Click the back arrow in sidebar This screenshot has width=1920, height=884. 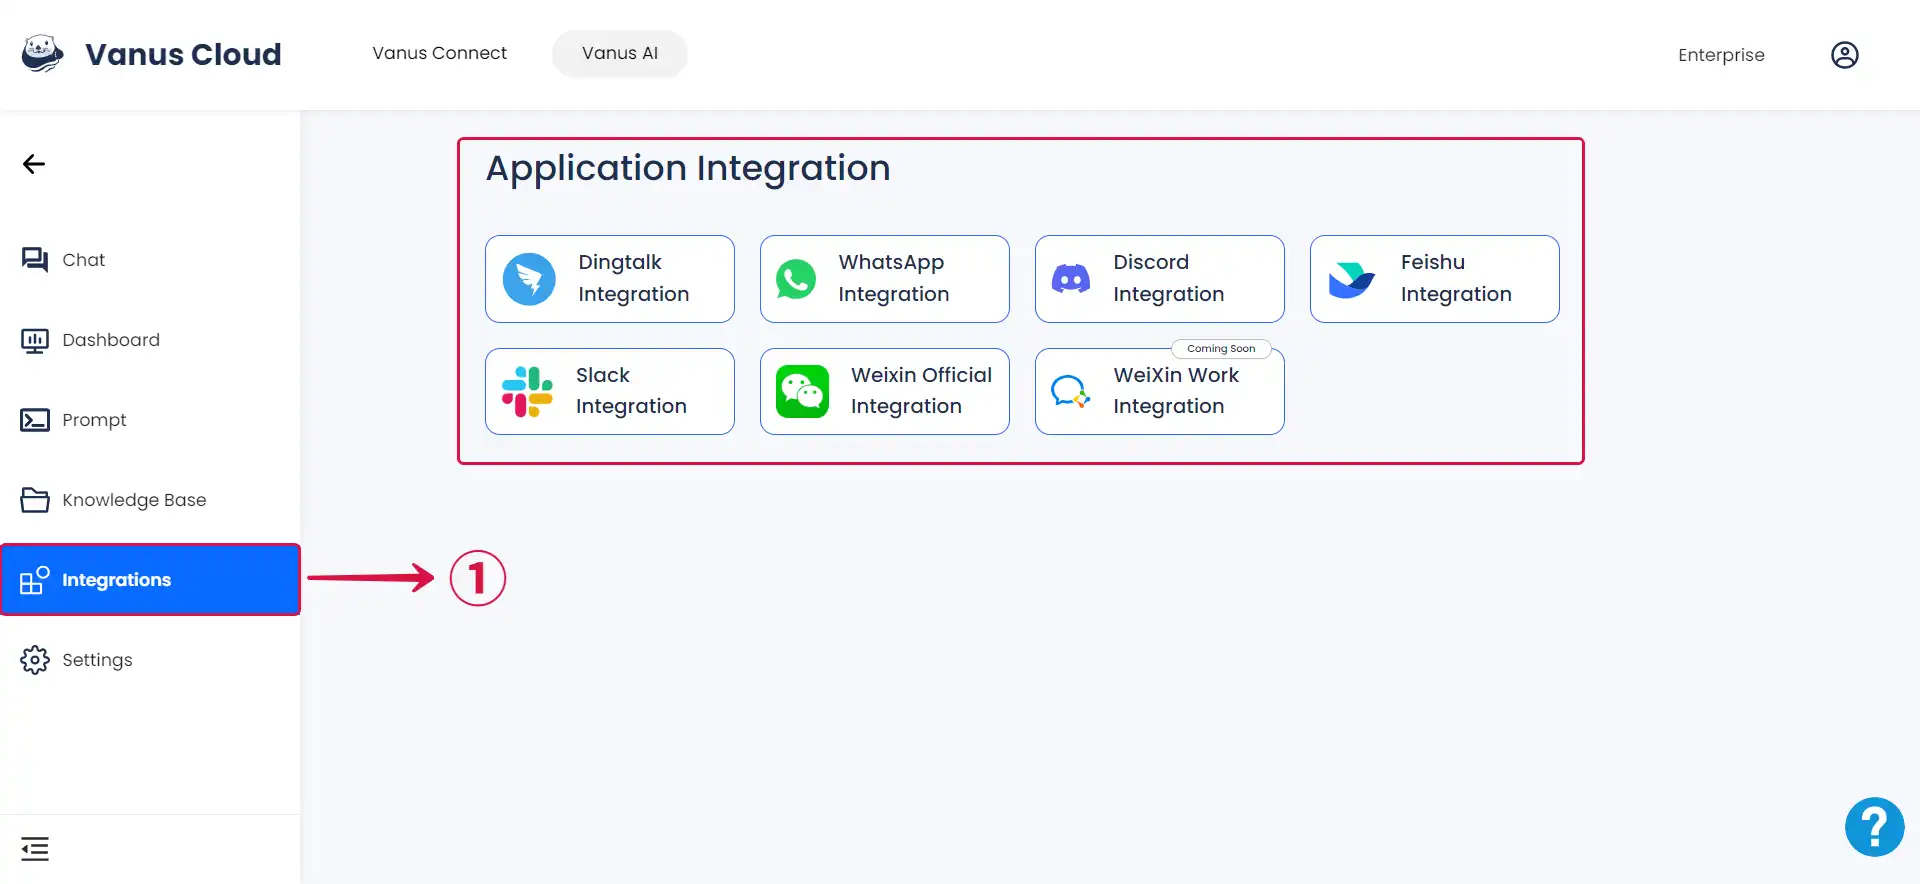point(34,164)
